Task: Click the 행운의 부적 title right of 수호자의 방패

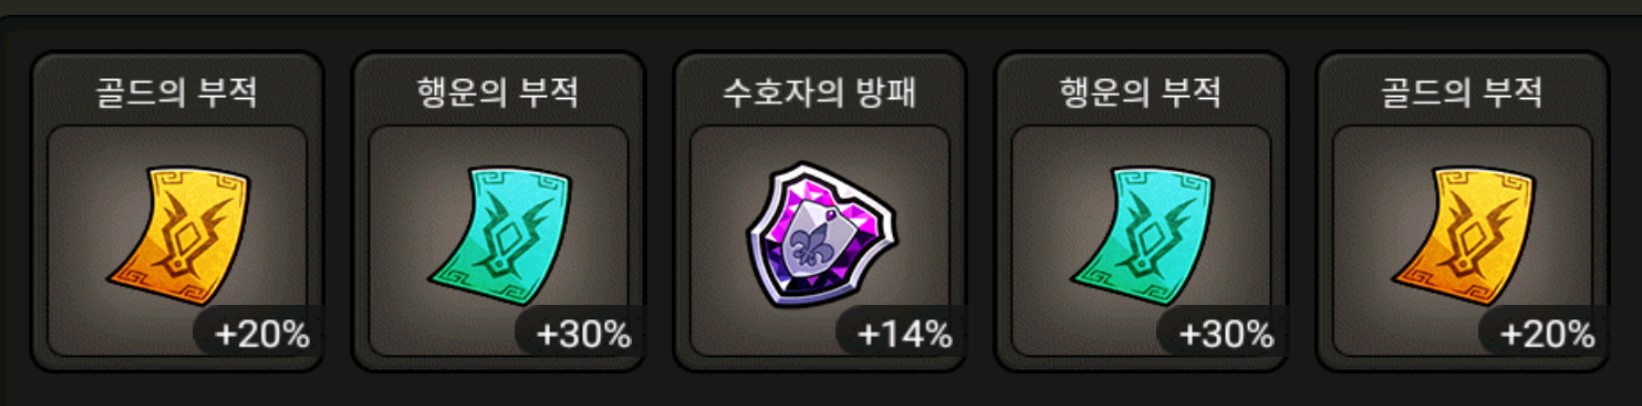Action: [1141, 92]
